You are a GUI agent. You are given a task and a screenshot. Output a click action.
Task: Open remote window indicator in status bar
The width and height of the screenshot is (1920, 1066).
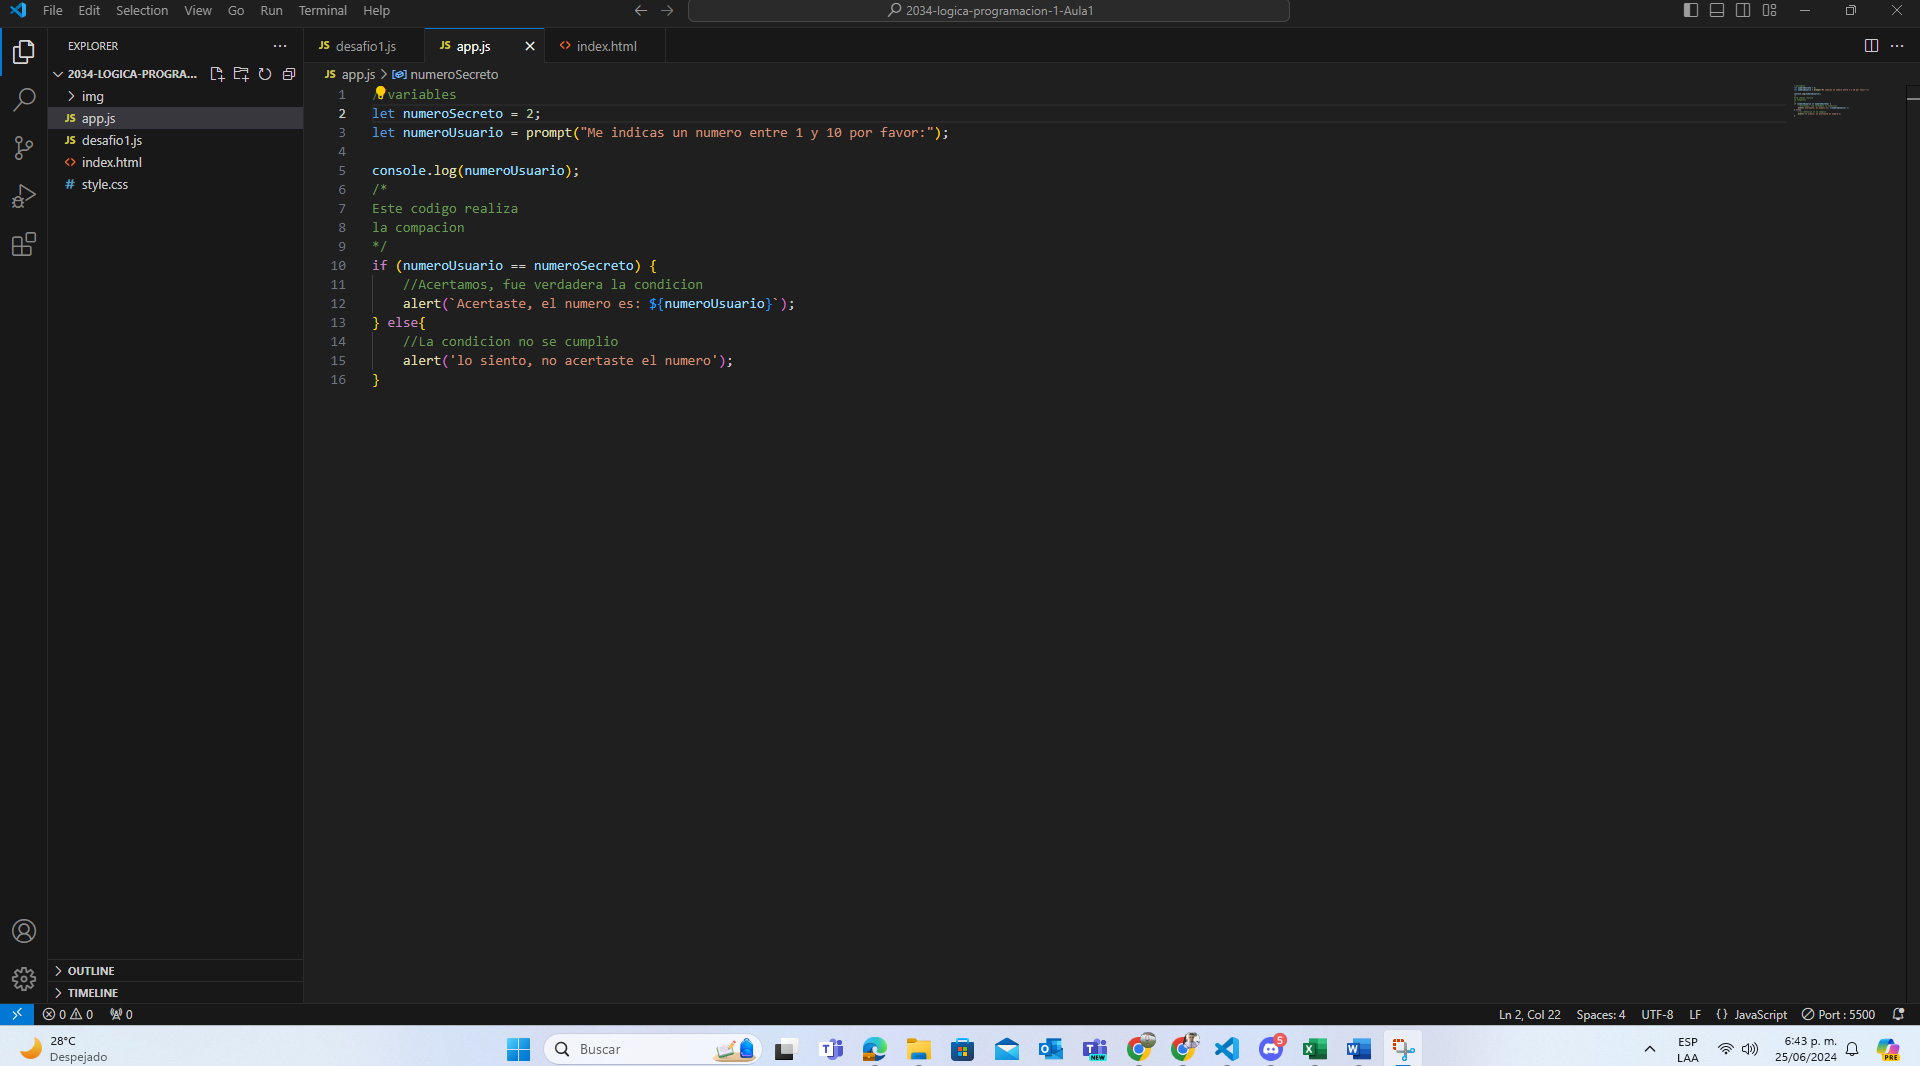[17, 1014]
